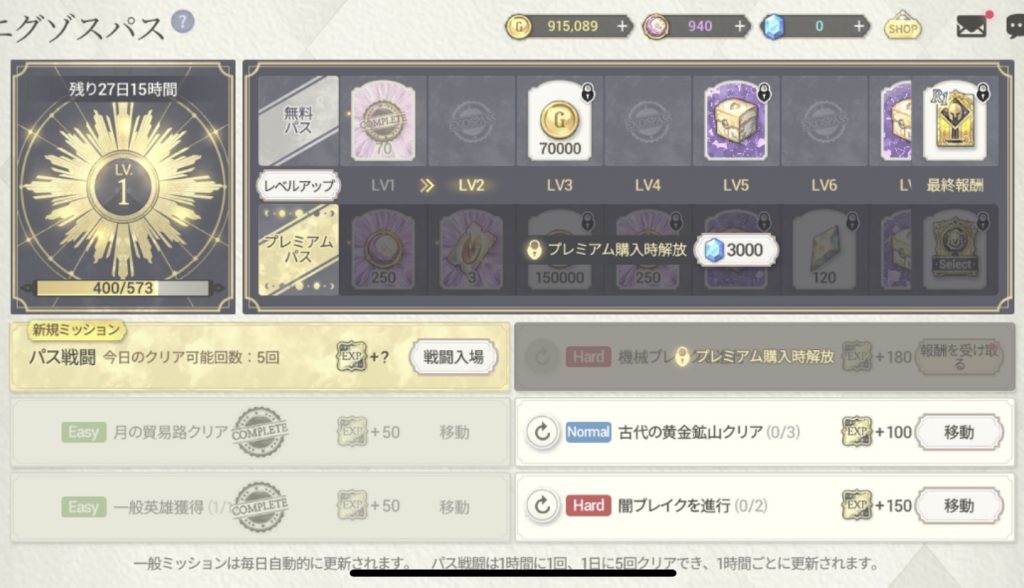Refresh the Hard dark break mission
Image resolution: width=1024 pixels, height=588 pixels.
[x=542, y=505]
